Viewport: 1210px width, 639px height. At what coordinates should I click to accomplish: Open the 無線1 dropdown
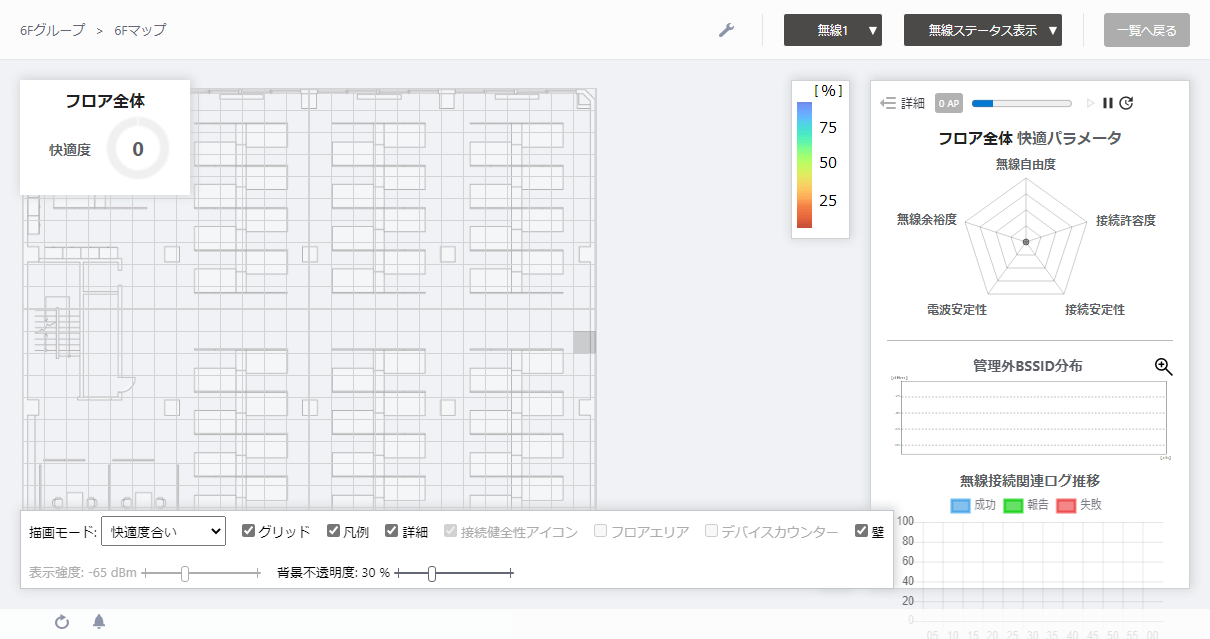click(833, 30)
